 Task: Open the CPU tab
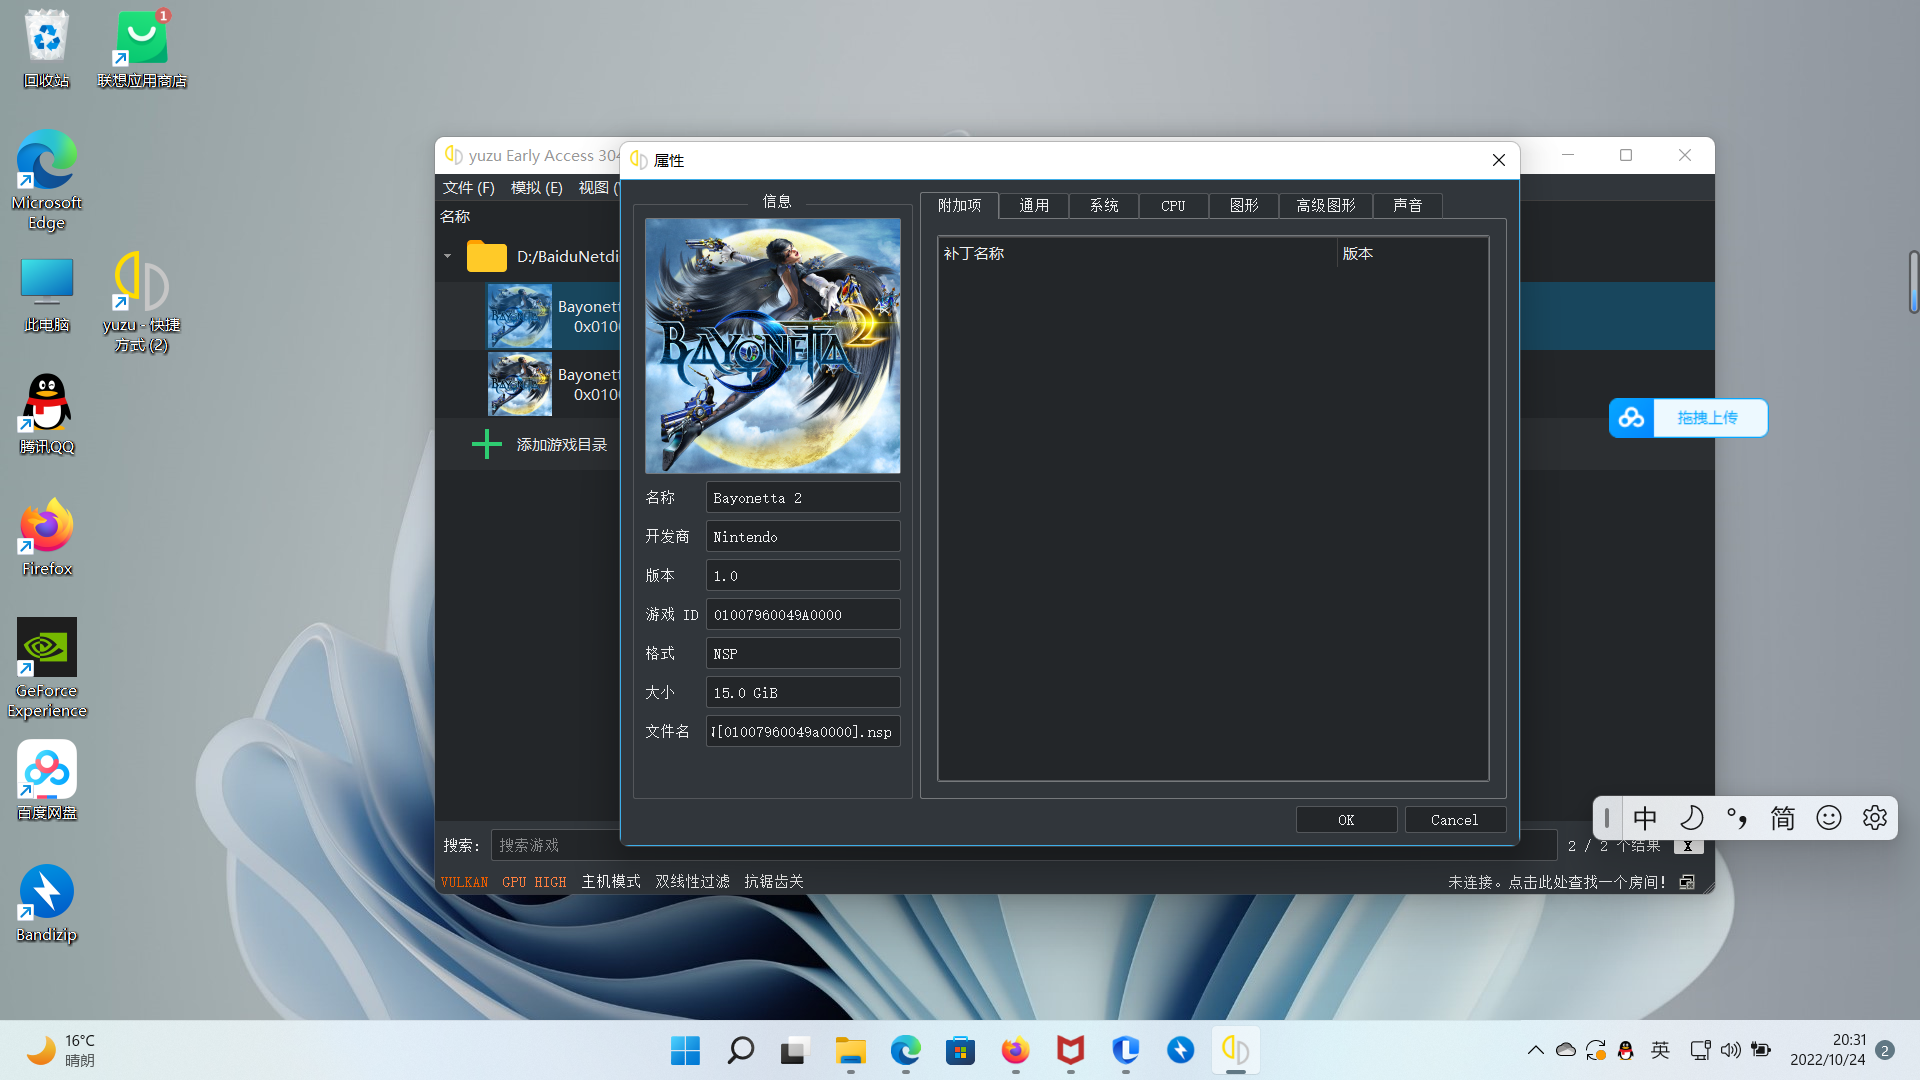click(1173, 206)
